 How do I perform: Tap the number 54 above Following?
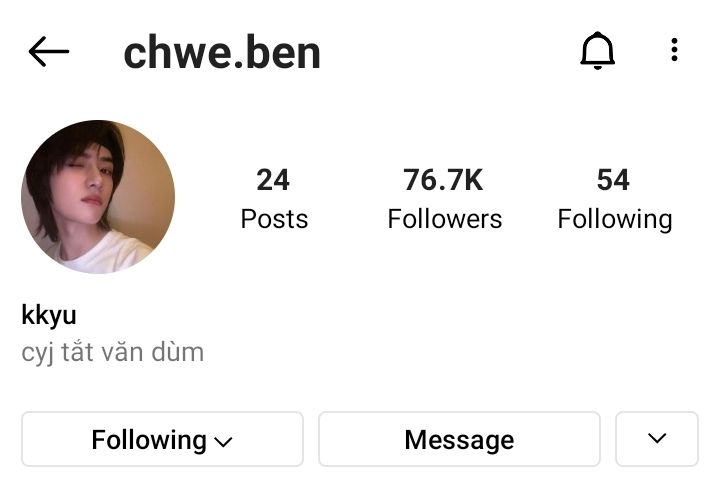tap(613, 180)
